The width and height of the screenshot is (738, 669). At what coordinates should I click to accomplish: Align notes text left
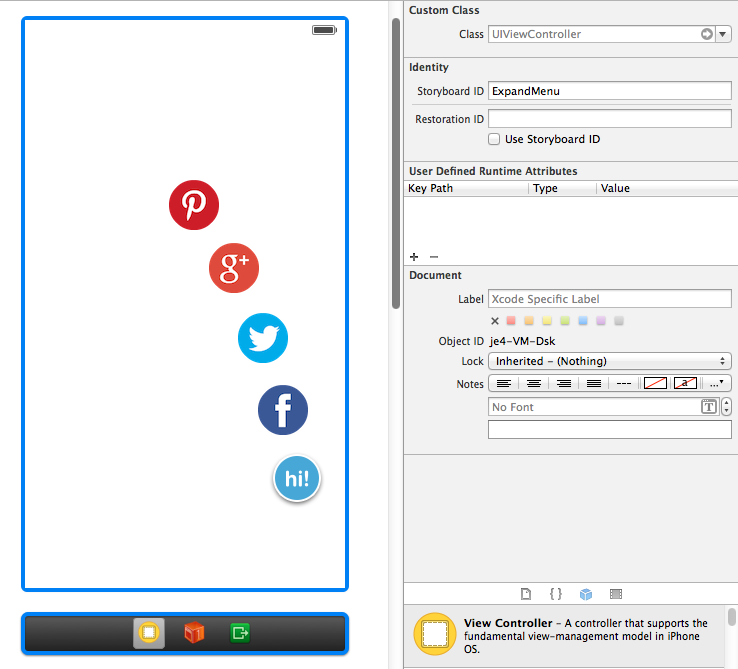pyautogui.click(x=504, y=384)
